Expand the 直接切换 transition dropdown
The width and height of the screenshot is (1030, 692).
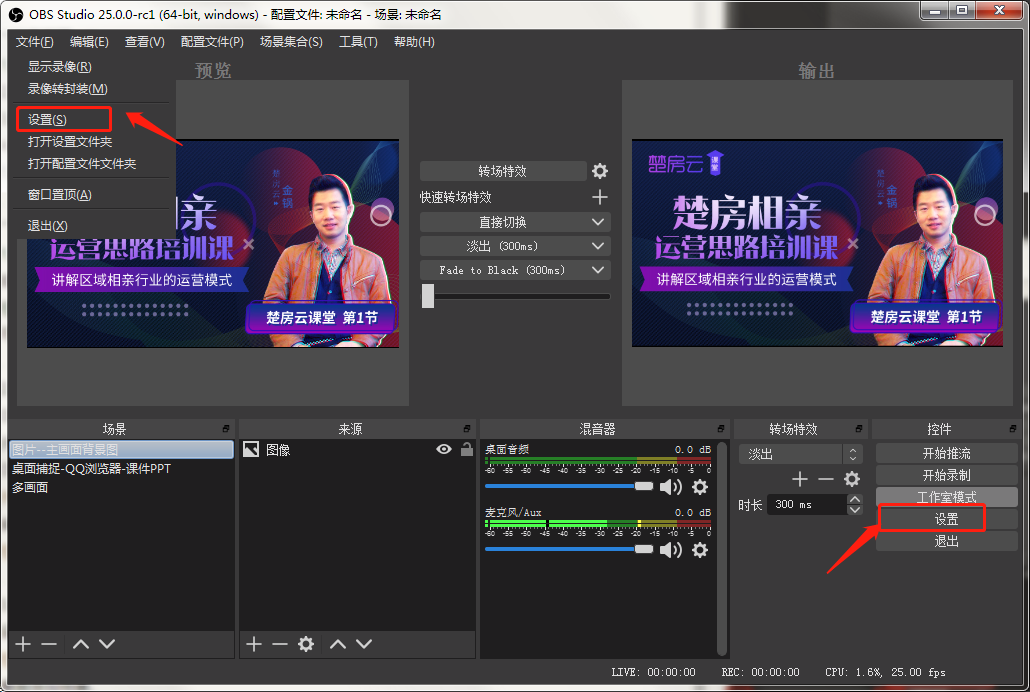pos(598,222)
